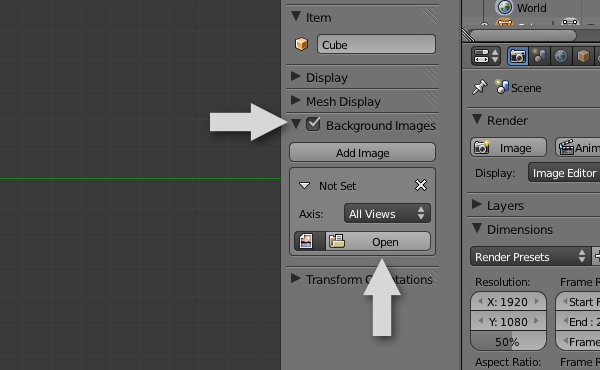The height and width of the screenshot is (370, 600).
Task: Click the outliner horizontal scrollbar
Action: [x=523, y=35]
